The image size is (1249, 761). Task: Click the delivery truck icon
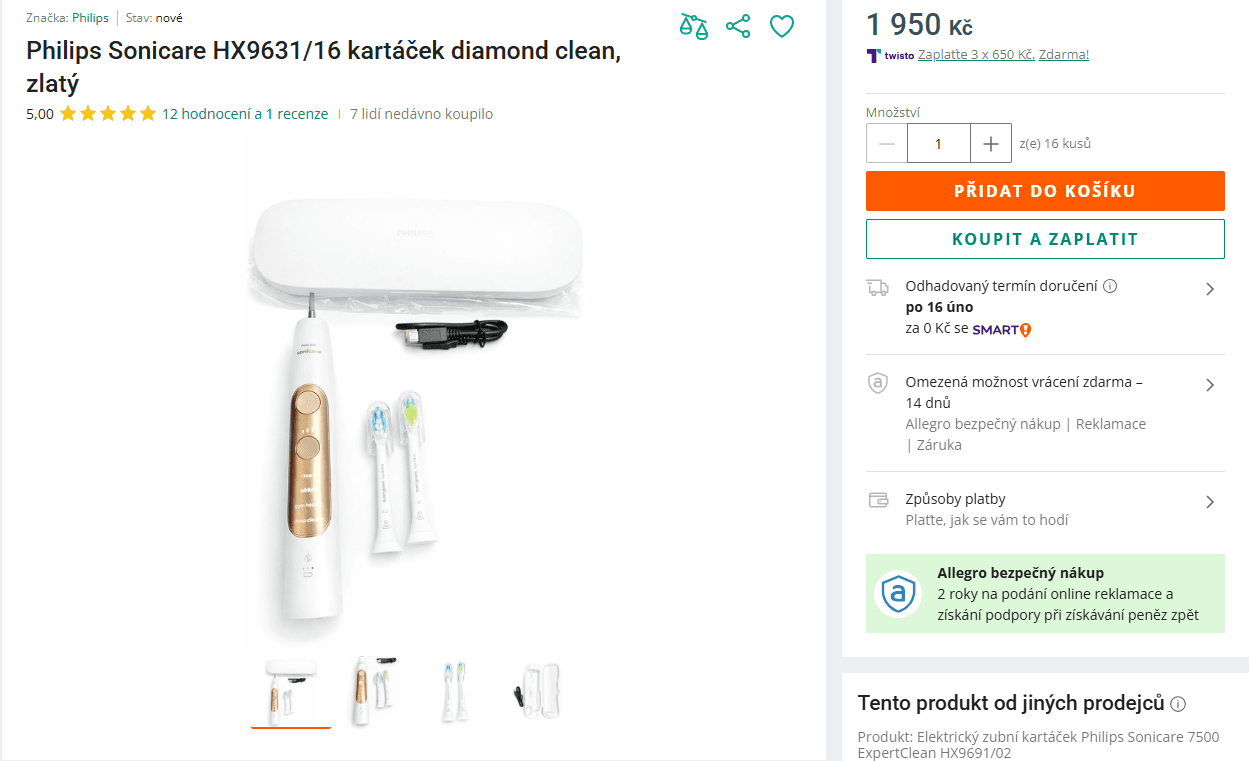click(x=876, y=287)
